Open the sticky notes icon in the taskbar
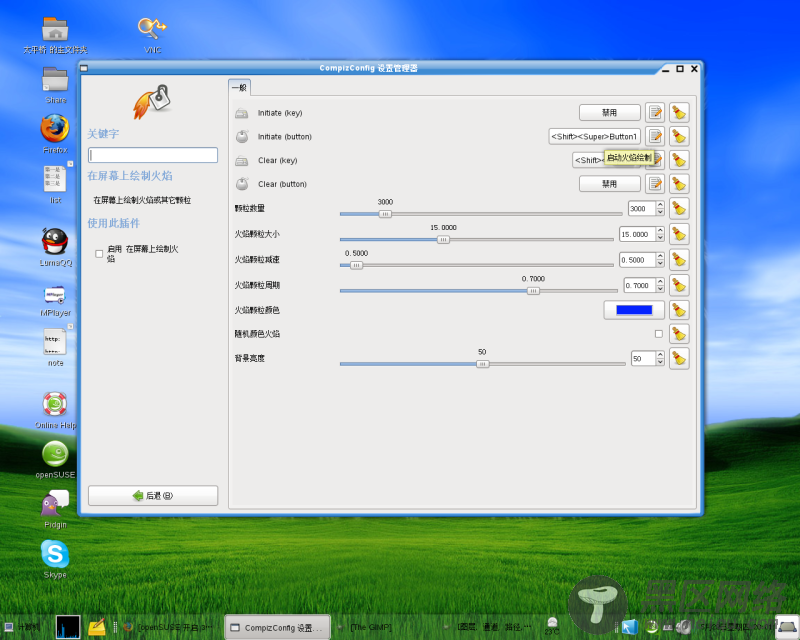800x640 pixels. tap(97, 627)
